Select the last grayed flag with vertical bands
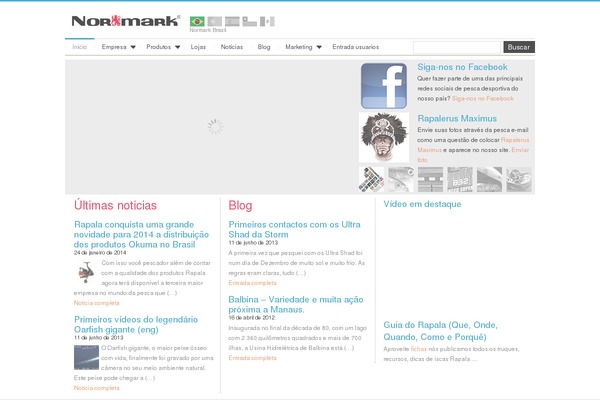This screenshot has width=600, height=400. tap(267, 21)
